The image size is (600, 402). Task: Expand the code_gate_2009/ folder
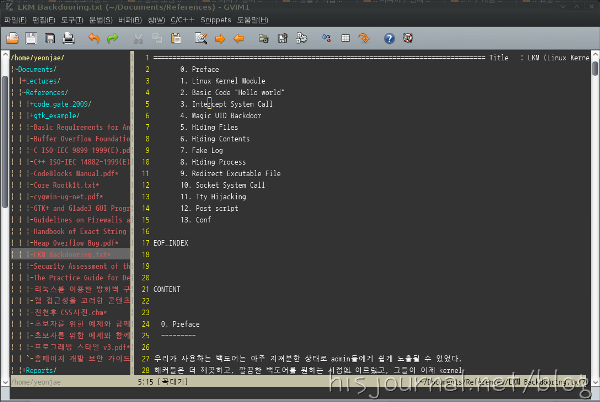click(60, 104)
